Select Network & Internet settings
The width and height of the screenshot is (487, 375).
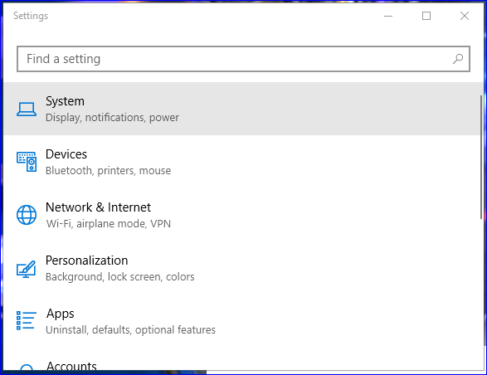point(243,215)
